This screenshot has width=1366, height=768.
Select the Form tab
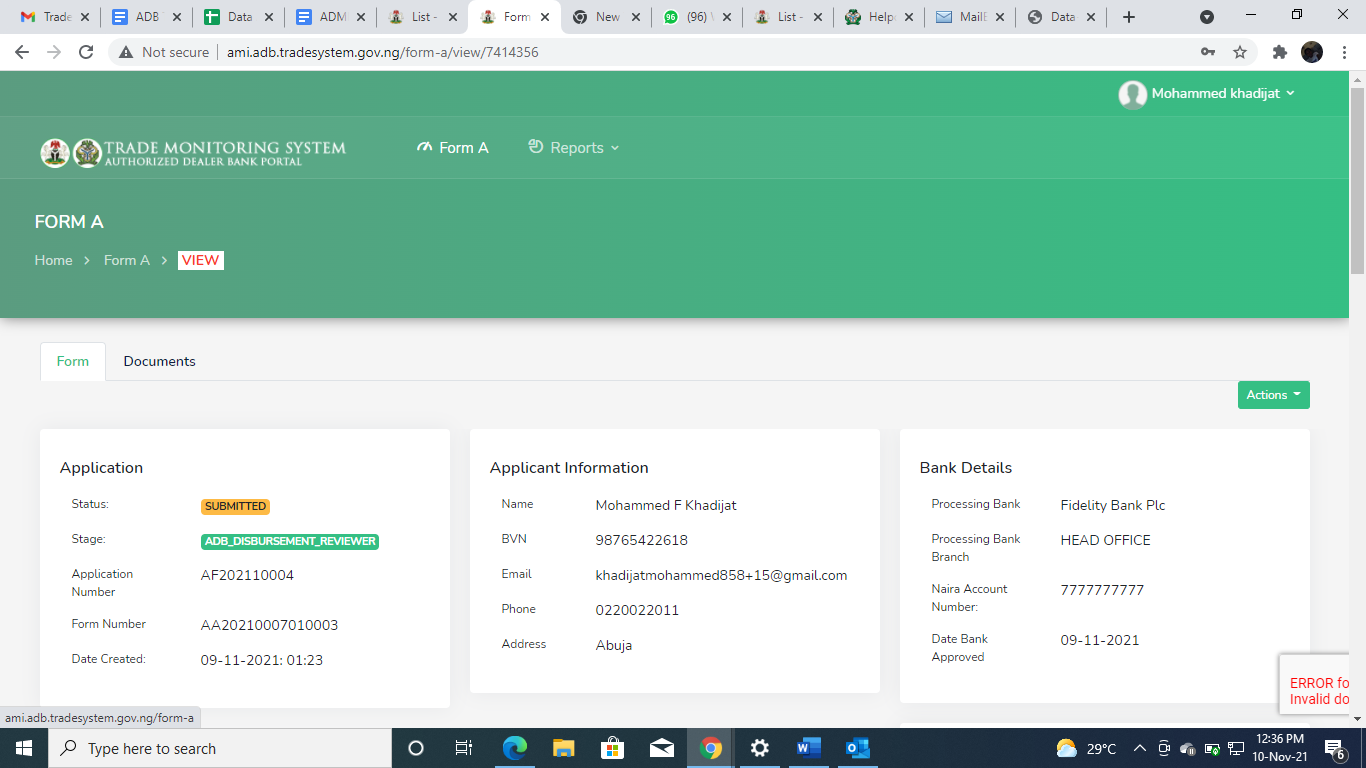click(73, 361)
